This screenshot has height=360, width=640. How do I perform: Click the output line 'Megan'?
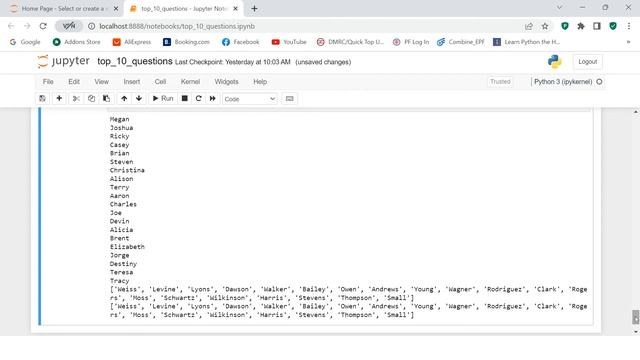[120, 119]
